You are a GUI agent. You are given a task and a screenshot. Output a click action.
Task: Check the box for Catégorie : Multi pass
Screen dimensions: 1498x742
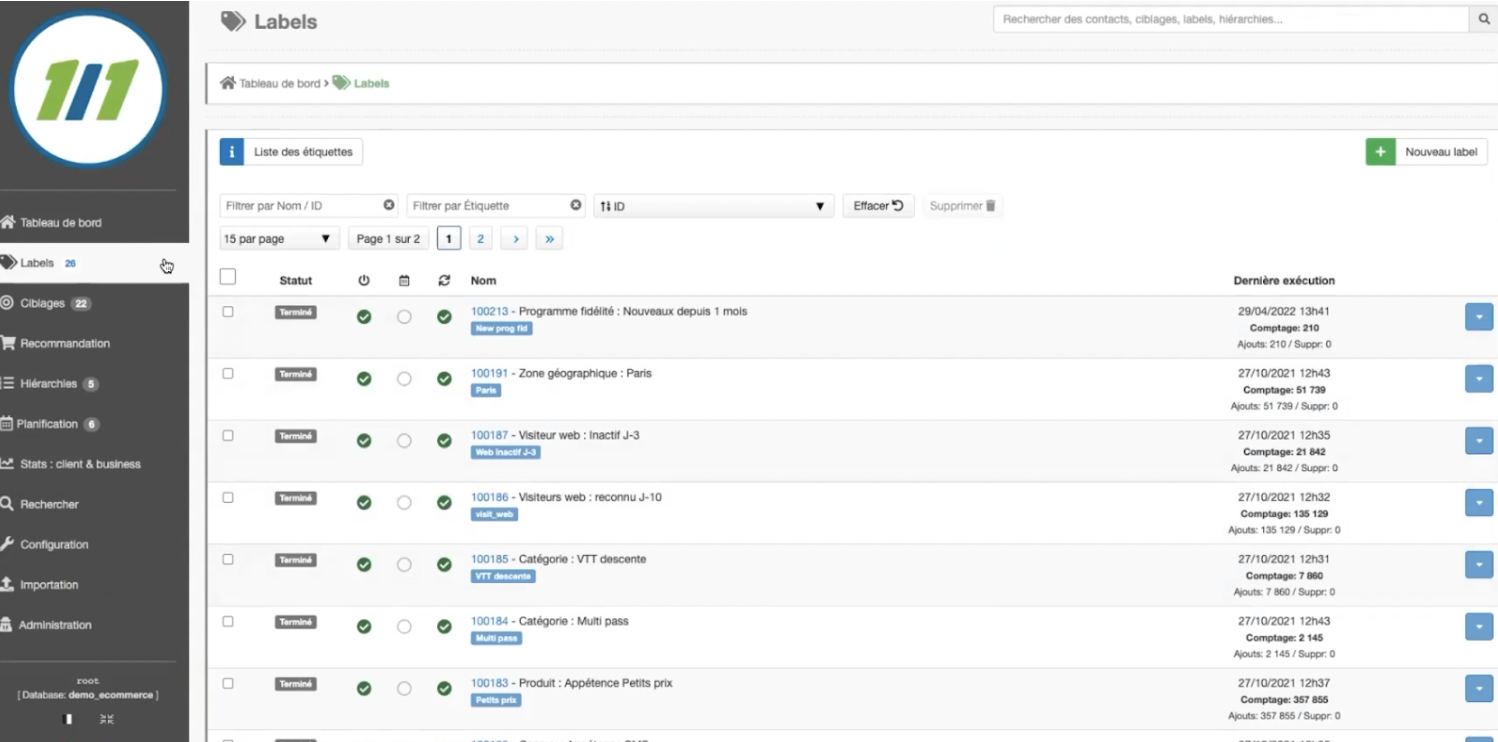(x=228, y=622)
